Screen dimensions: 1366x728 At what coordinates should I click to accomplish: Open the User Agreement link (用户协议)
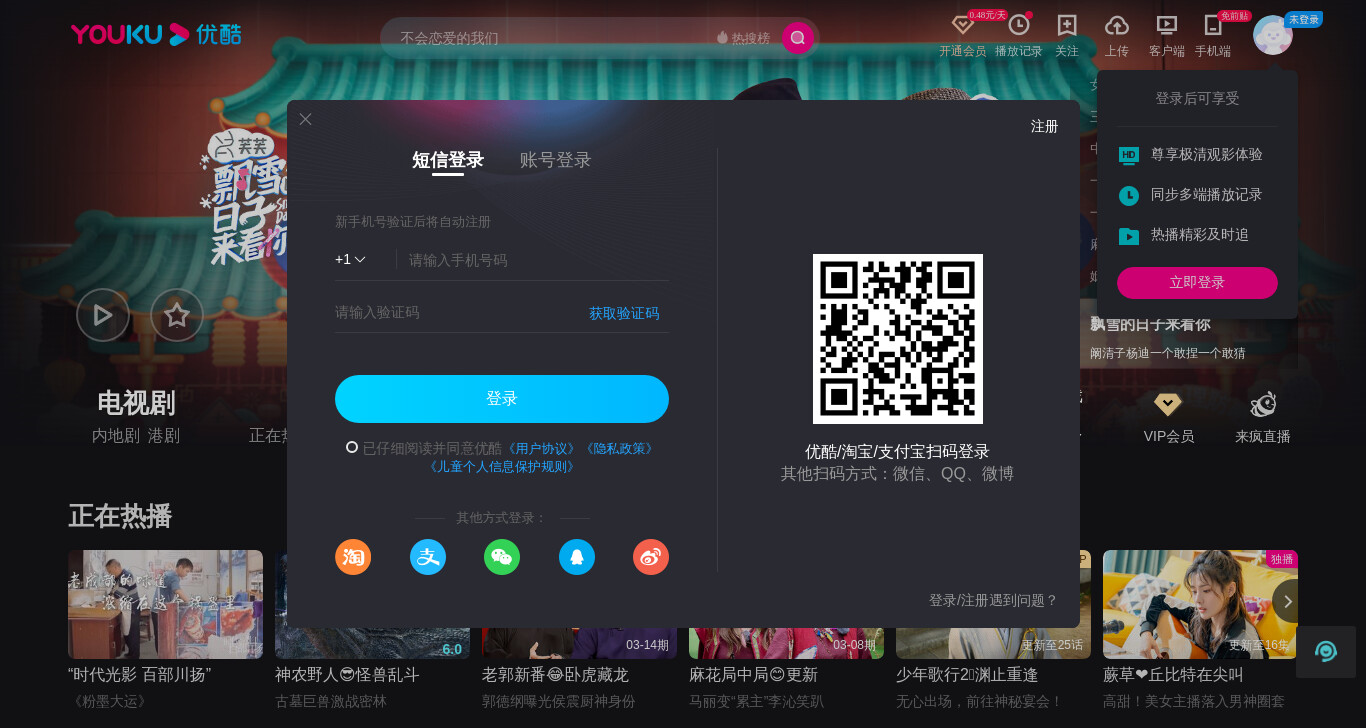point(541,448)
